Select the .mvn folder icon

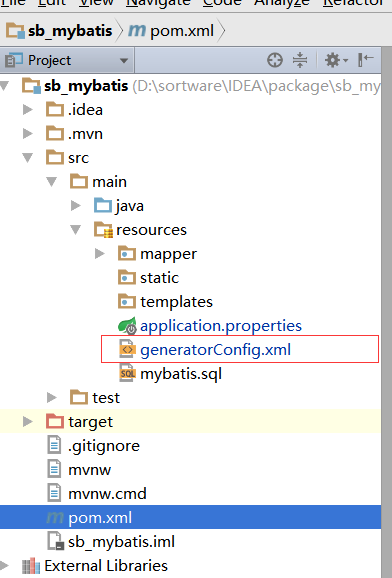pyautogui.click(x=55, y=133)
